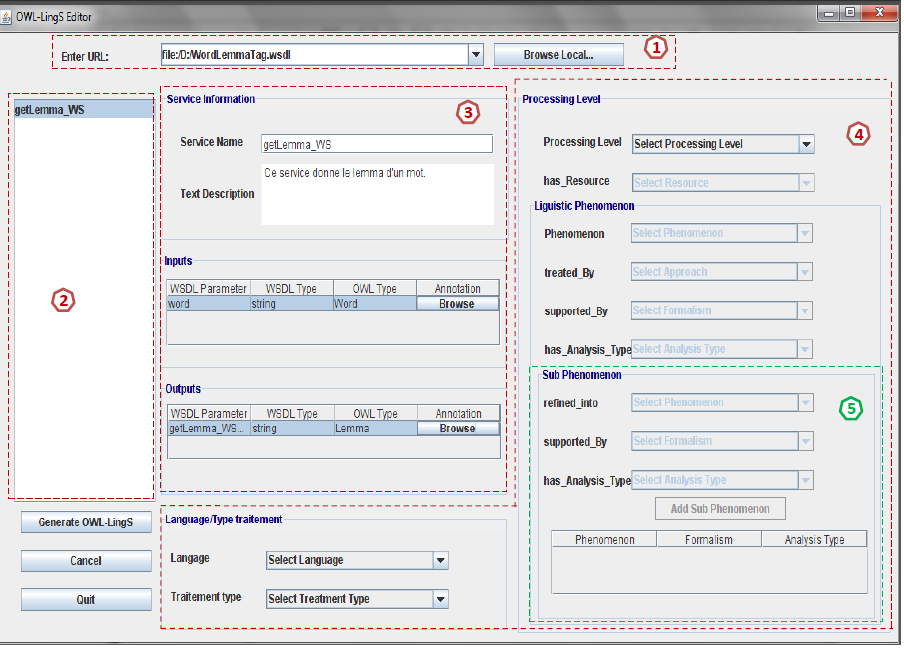Minimize the OWL-LingS Editor window

[829, 13]
